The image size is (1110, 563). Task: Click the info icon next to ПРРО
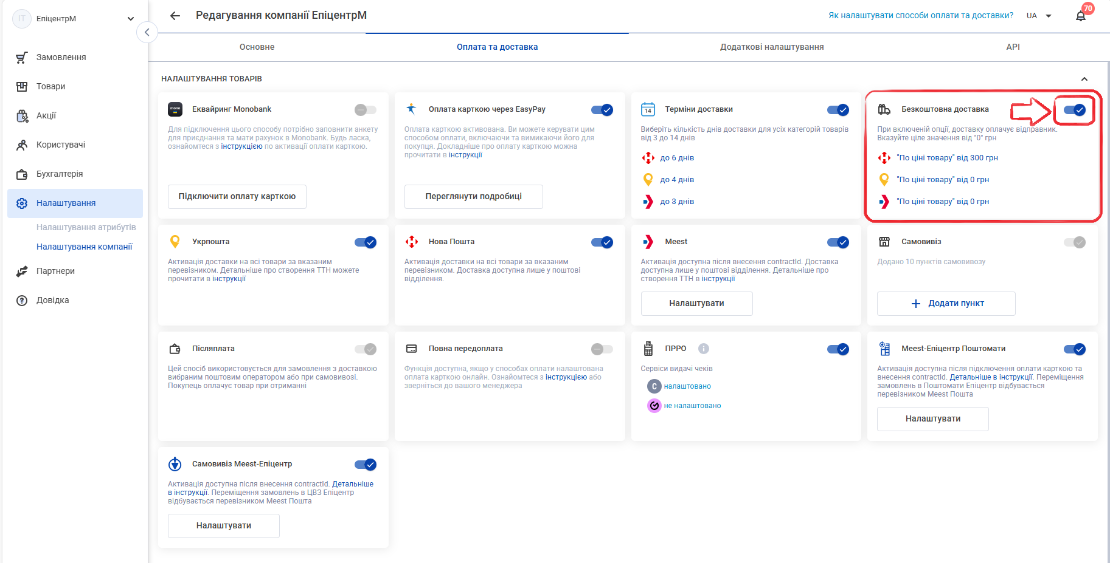tap(704, 349)
